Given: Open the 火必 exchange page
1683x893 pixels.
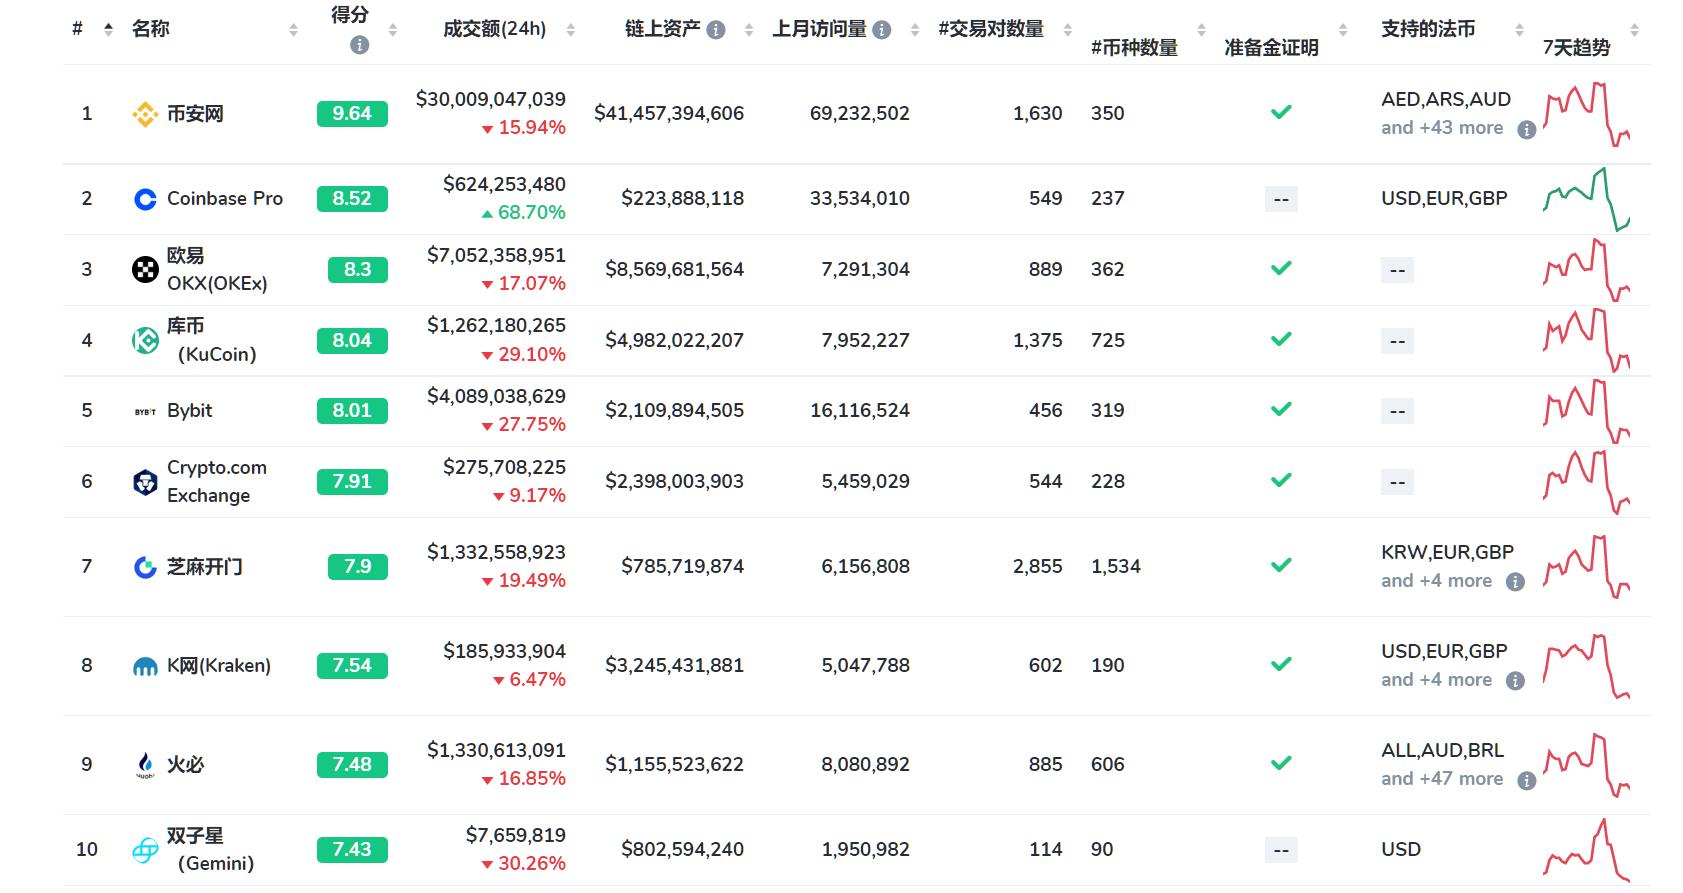Looking at the screenshot, I should pyautogui.click(x=186, y=765).
